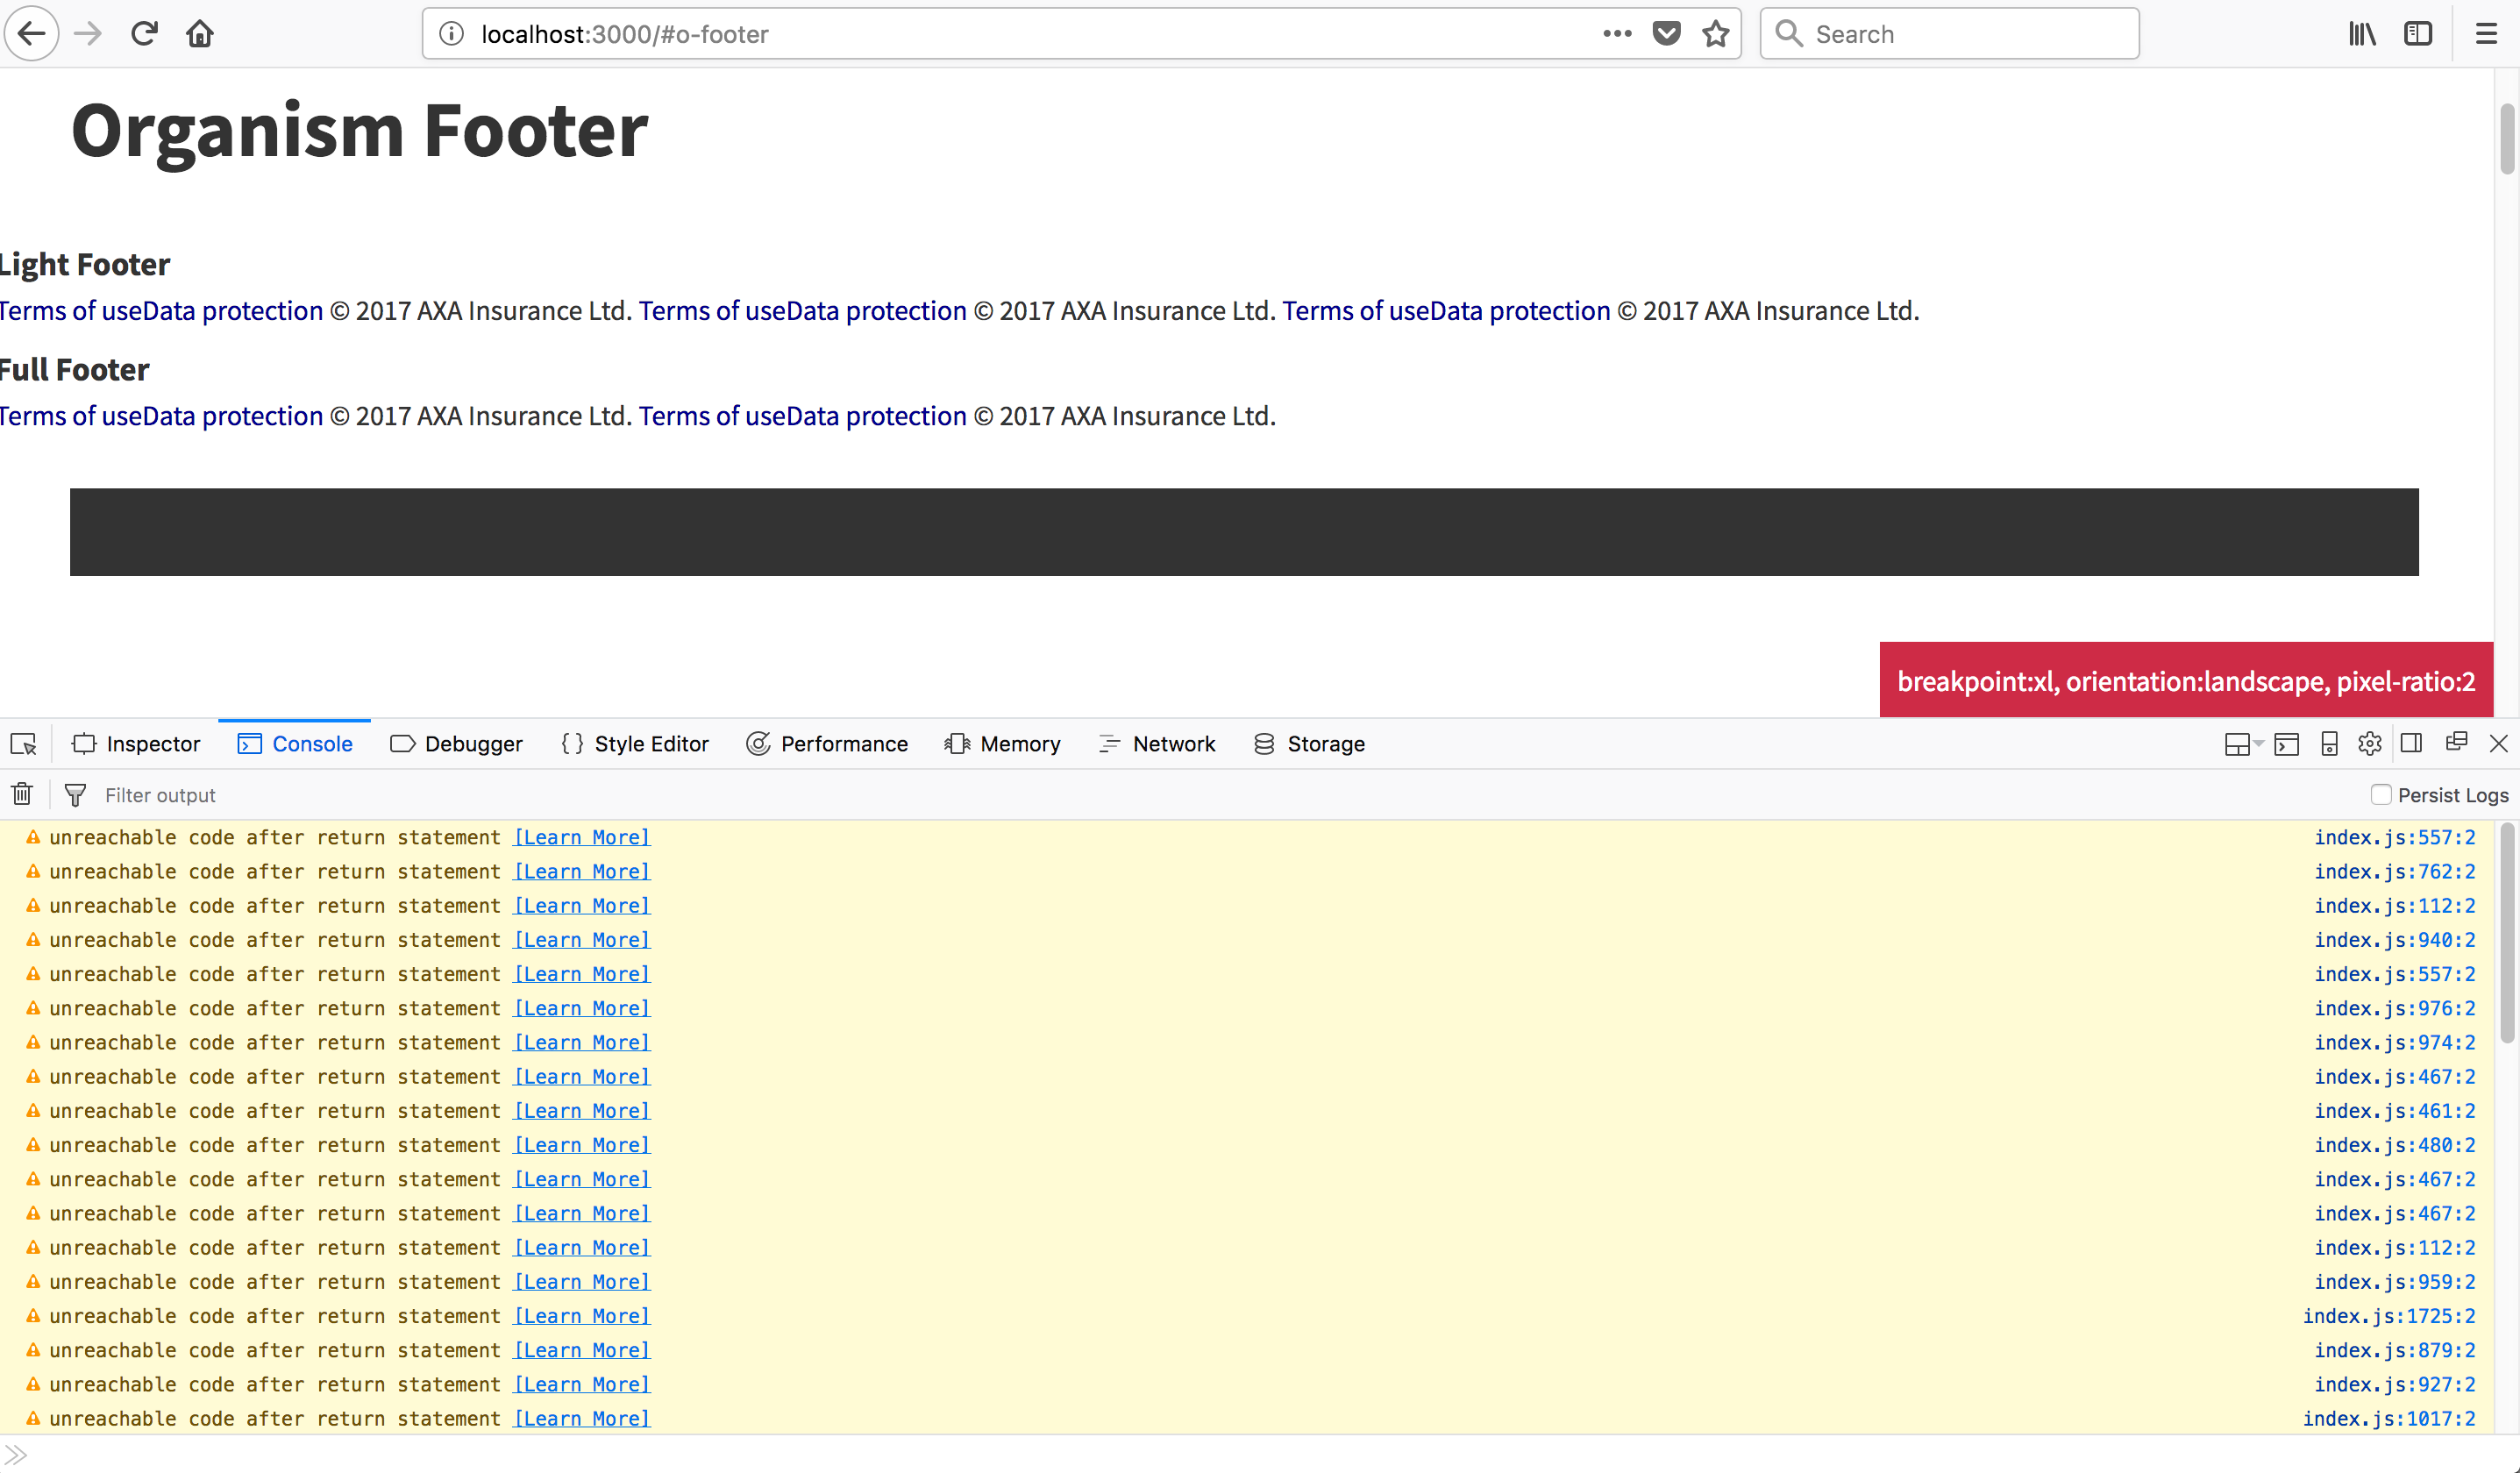Show DevTools in separate window icon
This screenshot has width=2520, height=1473.
pos(2456,742)
